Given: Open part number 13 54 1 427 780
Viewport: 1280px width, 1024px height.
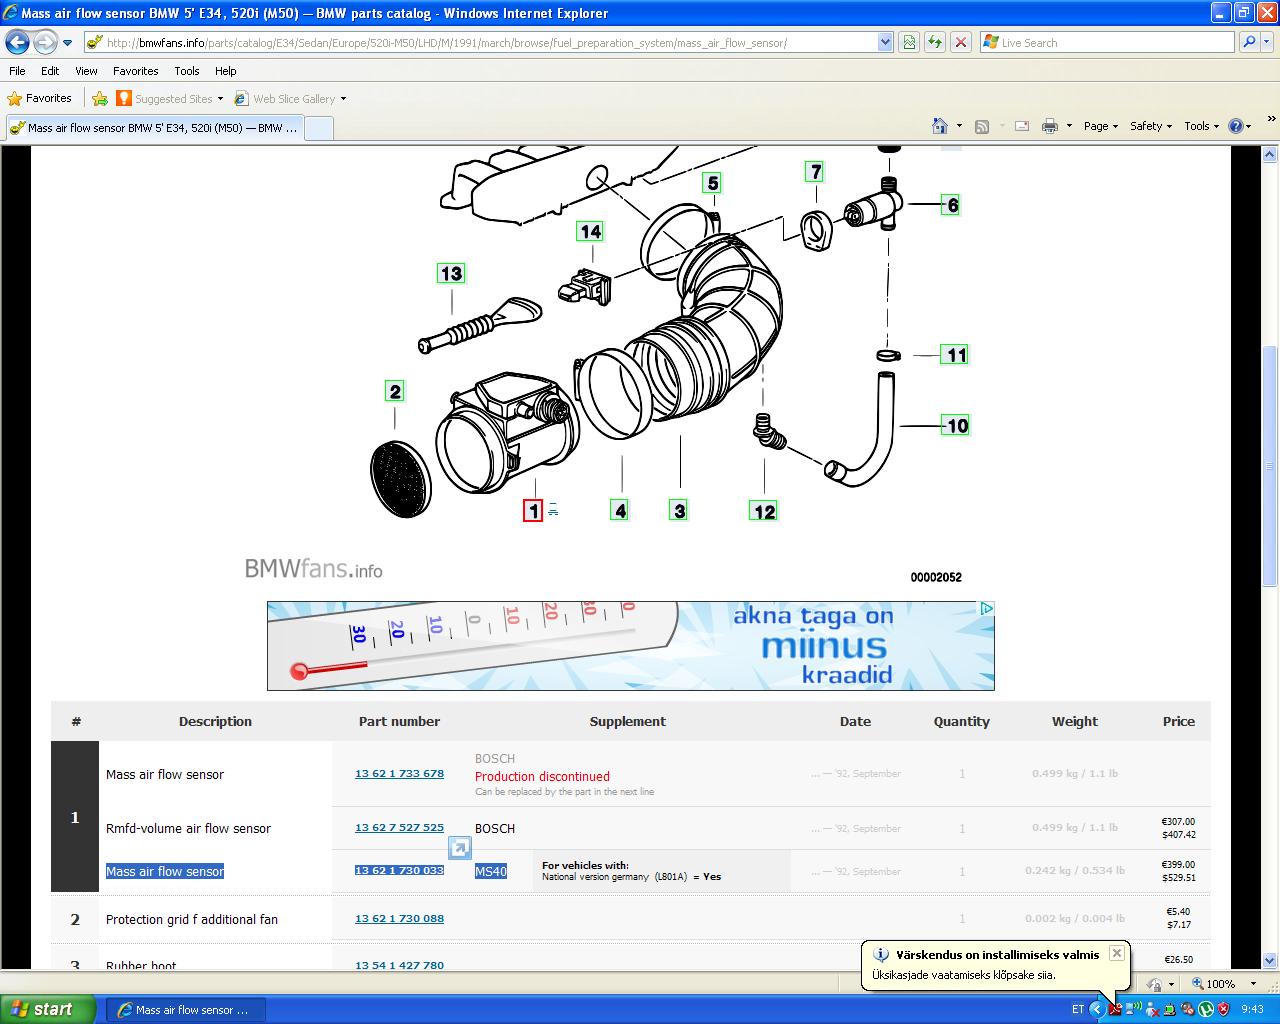Looking at the screenshot, I should (399, 964).
